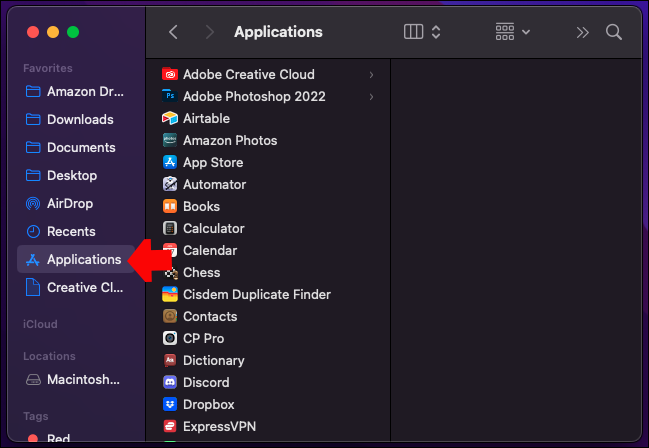
Task: Open the group-by options dropdown
Action: (x=513, y=32)
